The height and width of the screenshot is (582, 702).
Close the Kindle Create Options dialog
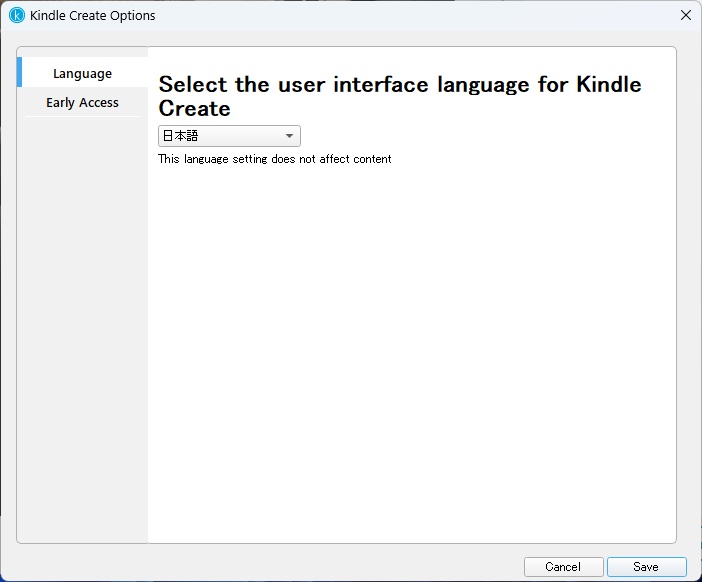pos(685,15)
